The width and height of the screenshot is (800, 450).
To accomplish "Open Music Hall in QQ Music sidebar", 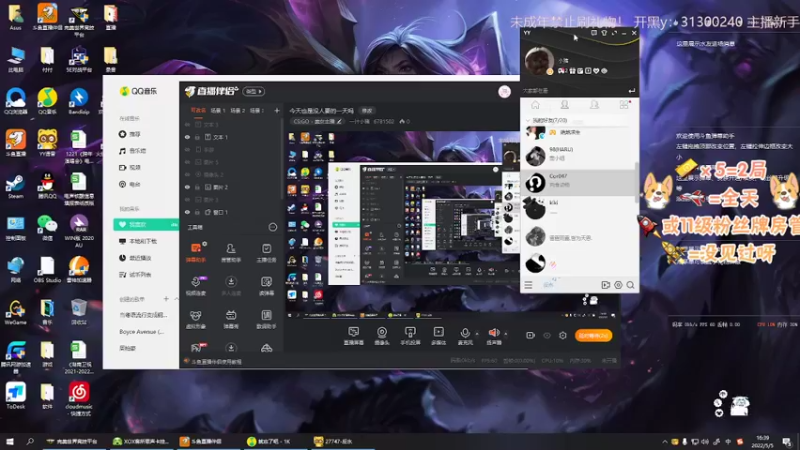I will coord(132,151).
